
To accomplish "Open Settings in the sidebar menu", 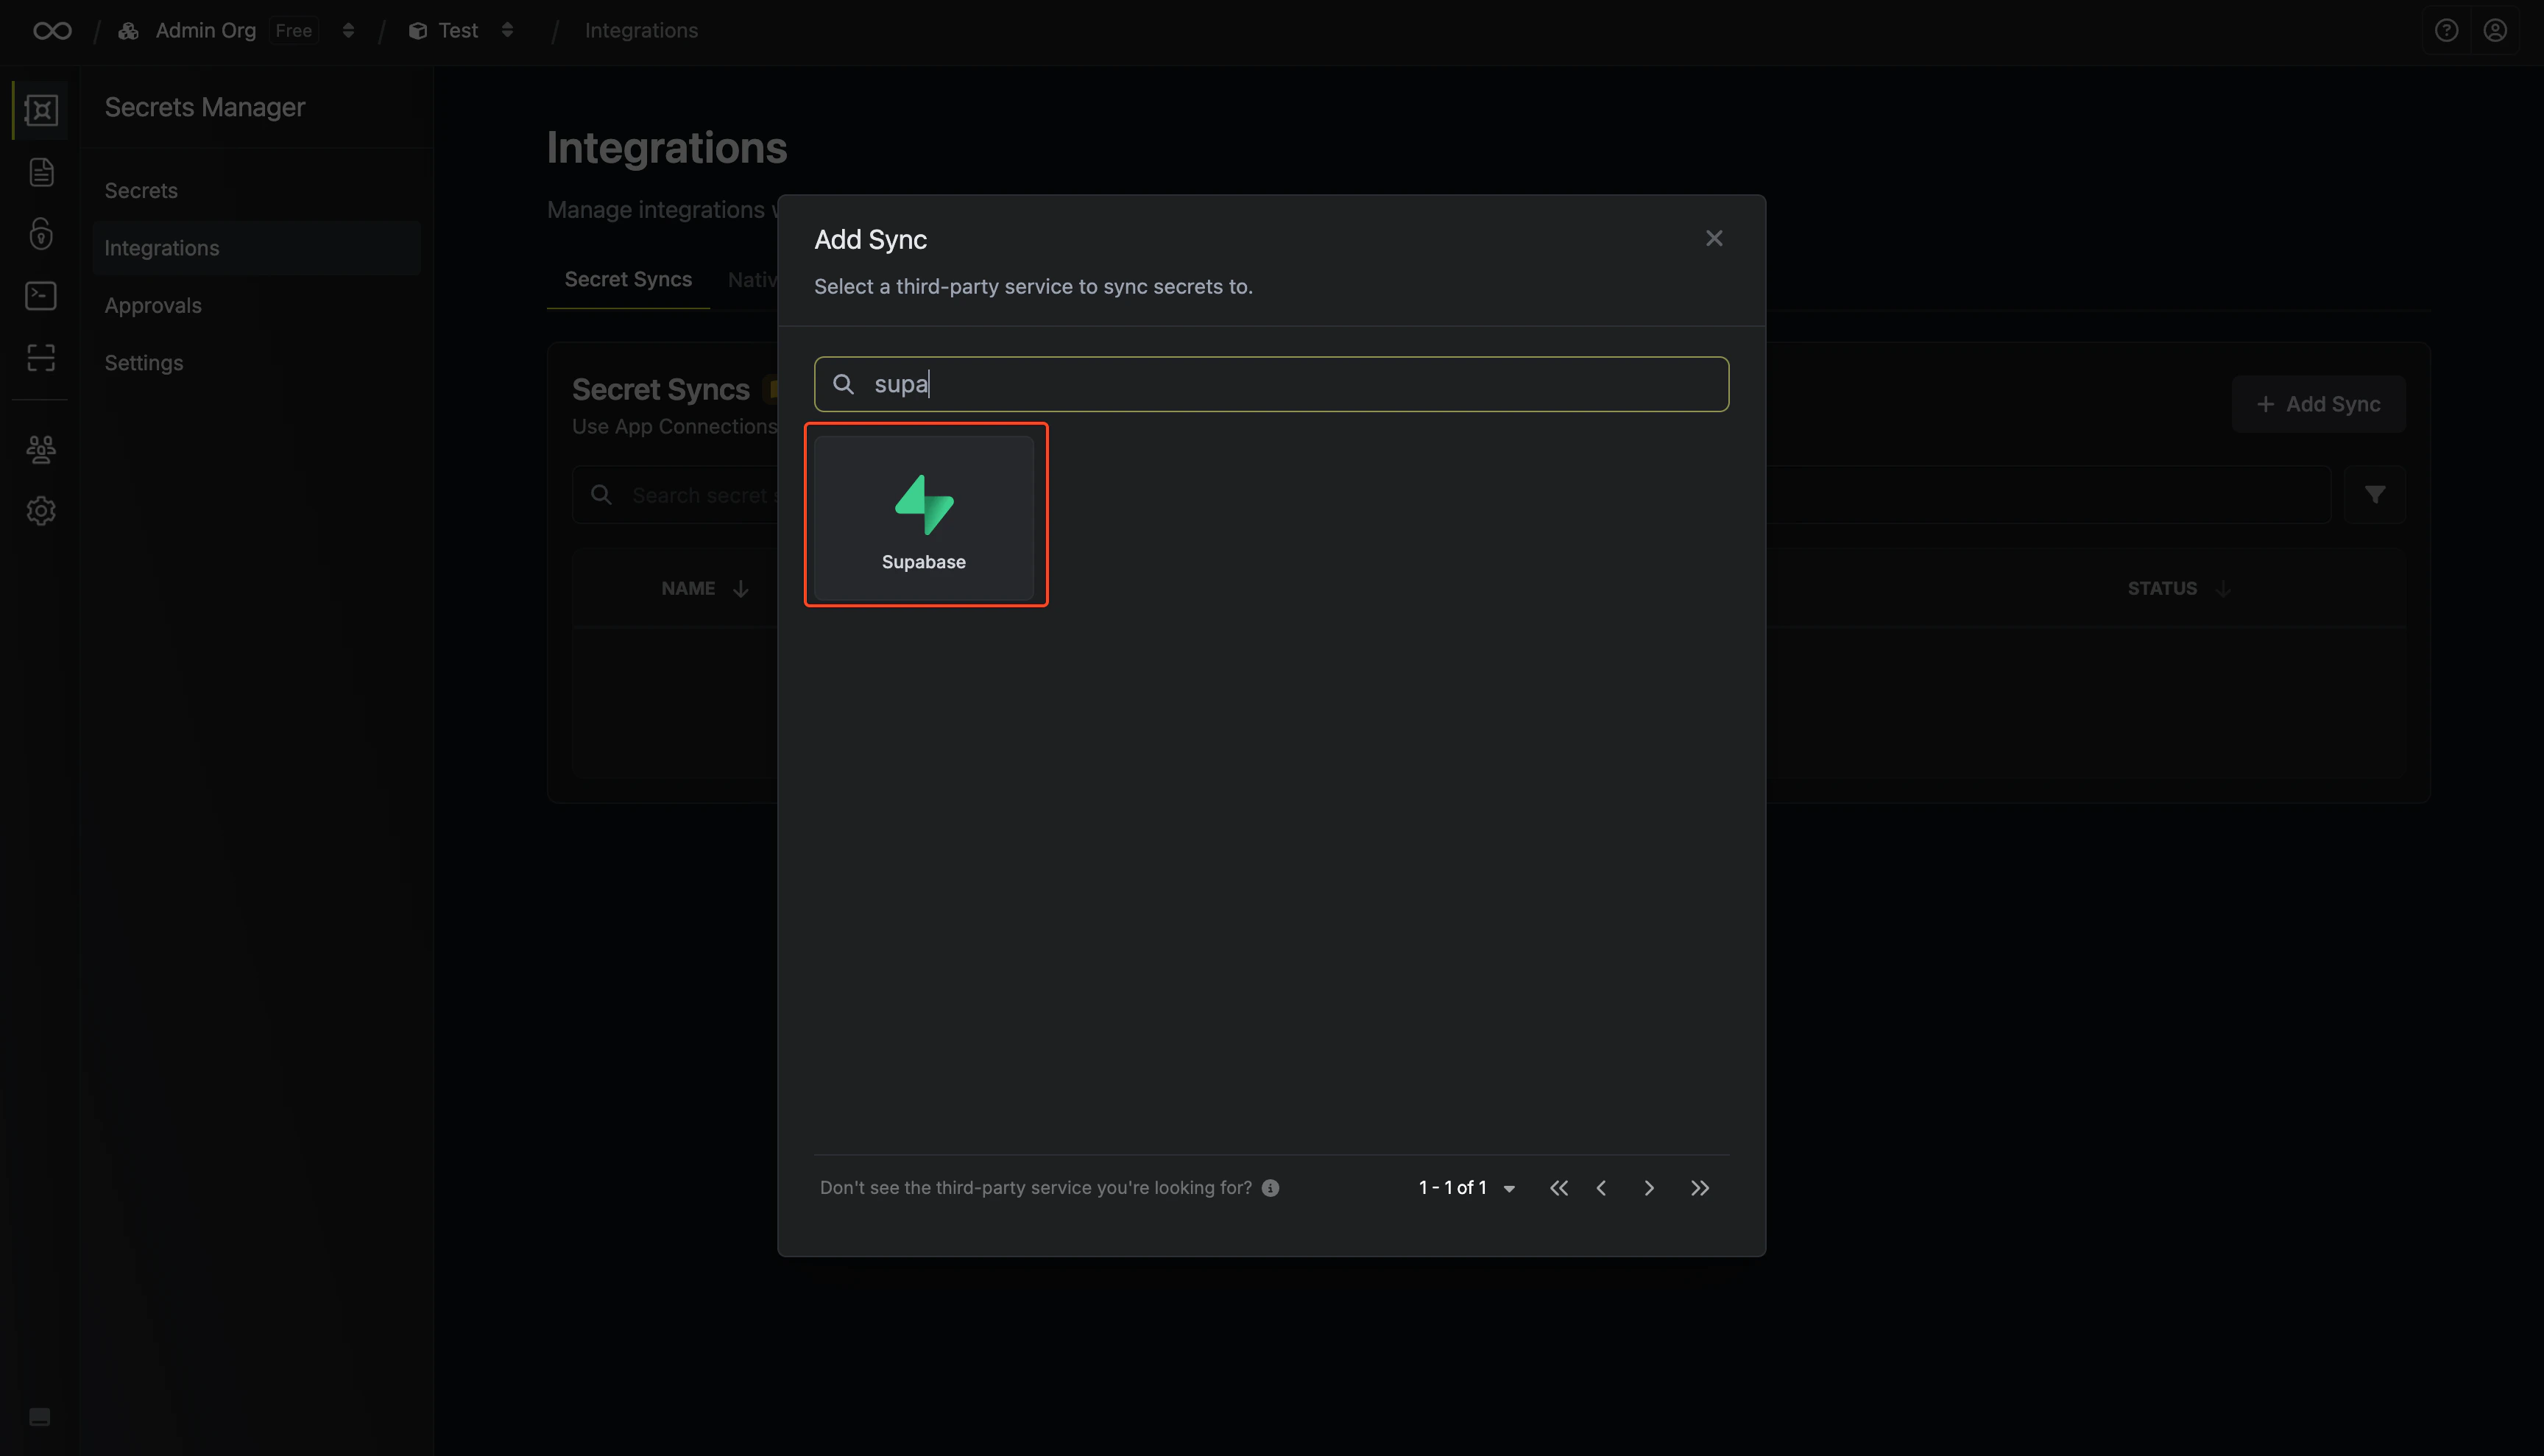I will click(256, 363).
